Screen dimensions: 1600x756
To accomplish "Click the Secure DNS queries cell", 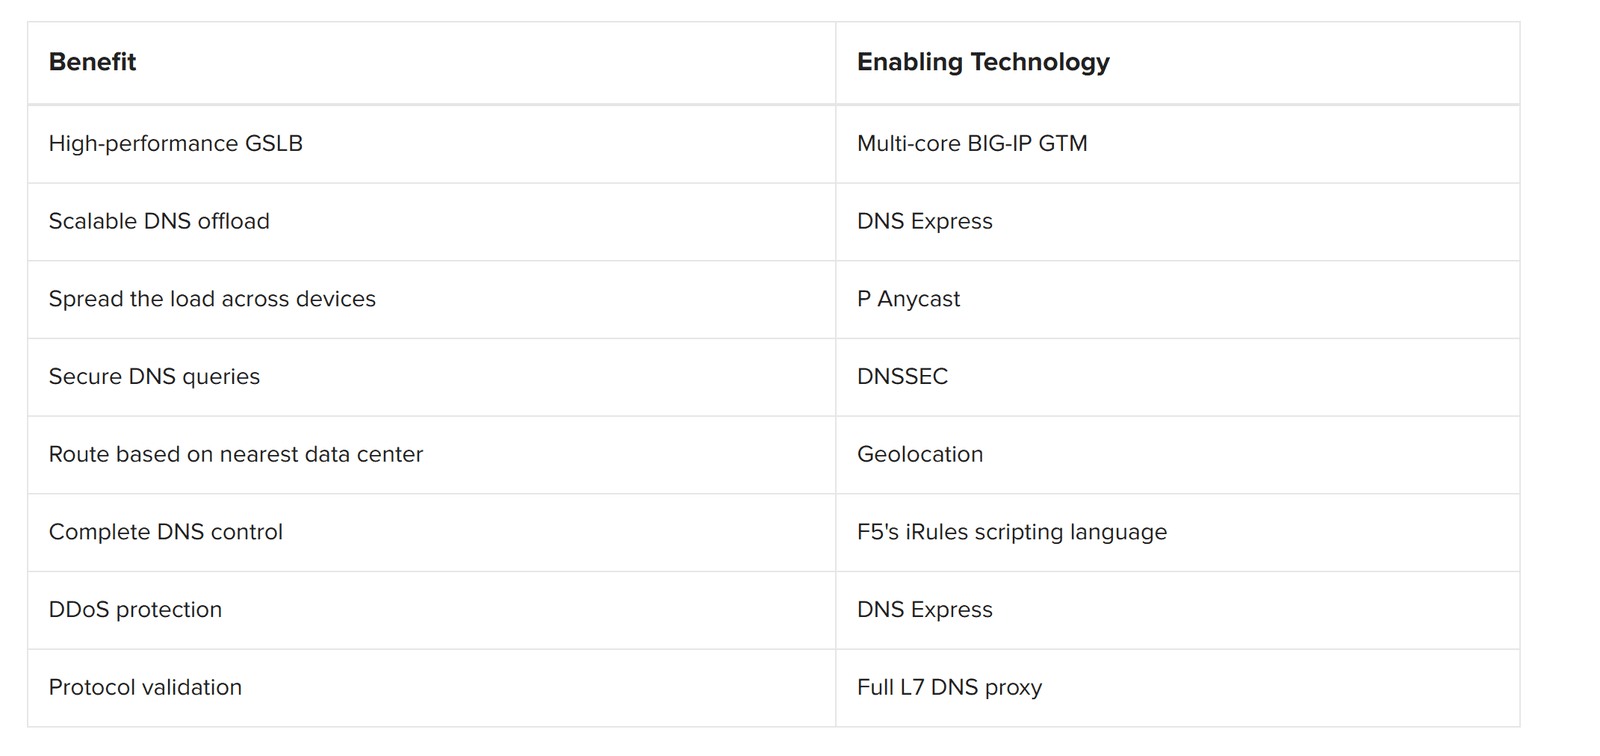I will point(154,377).
